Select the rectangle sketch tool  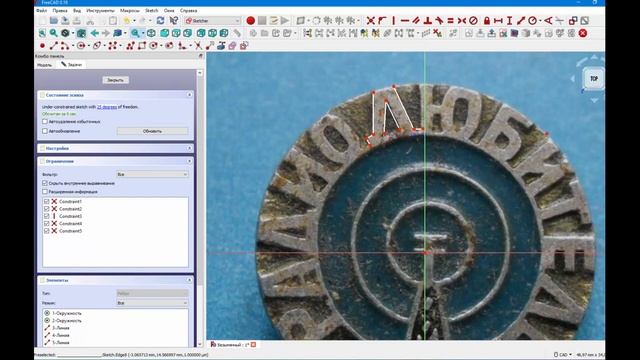142,46
